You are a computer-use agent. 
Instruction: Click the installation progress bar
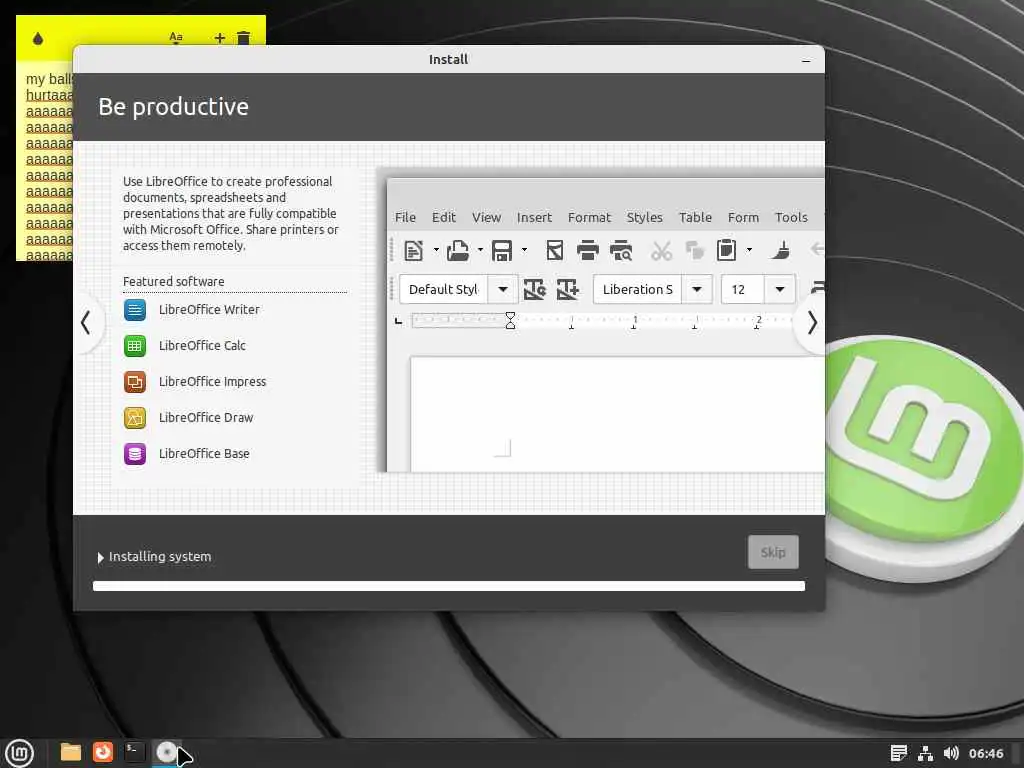[449, 586]
